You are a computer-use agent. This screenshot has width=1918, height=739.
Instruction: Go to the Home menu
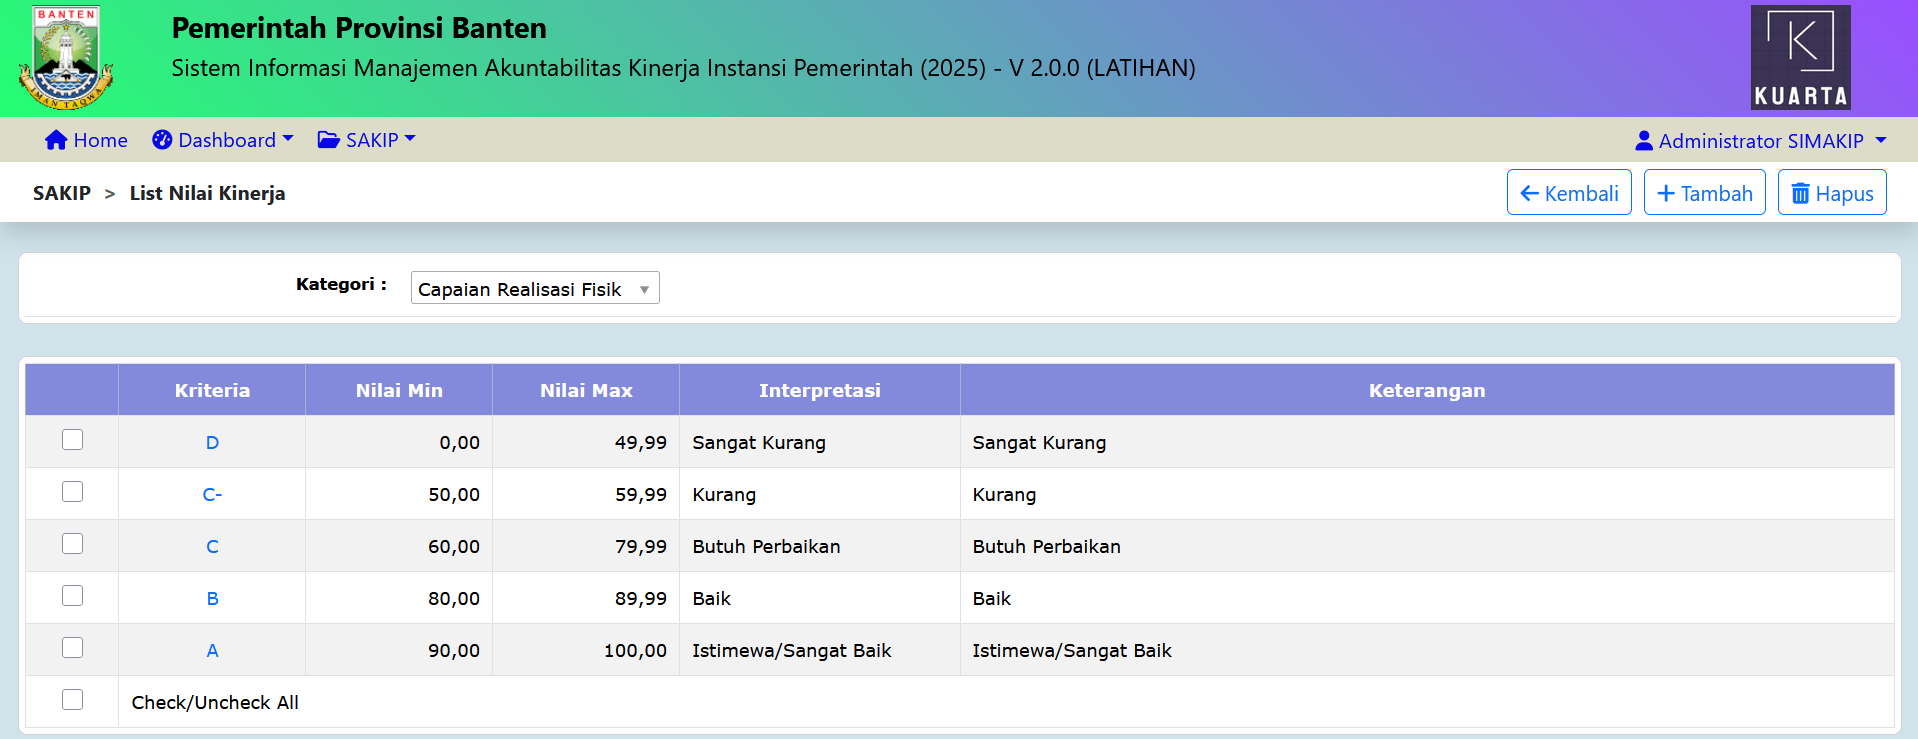[x=86, y=140]
